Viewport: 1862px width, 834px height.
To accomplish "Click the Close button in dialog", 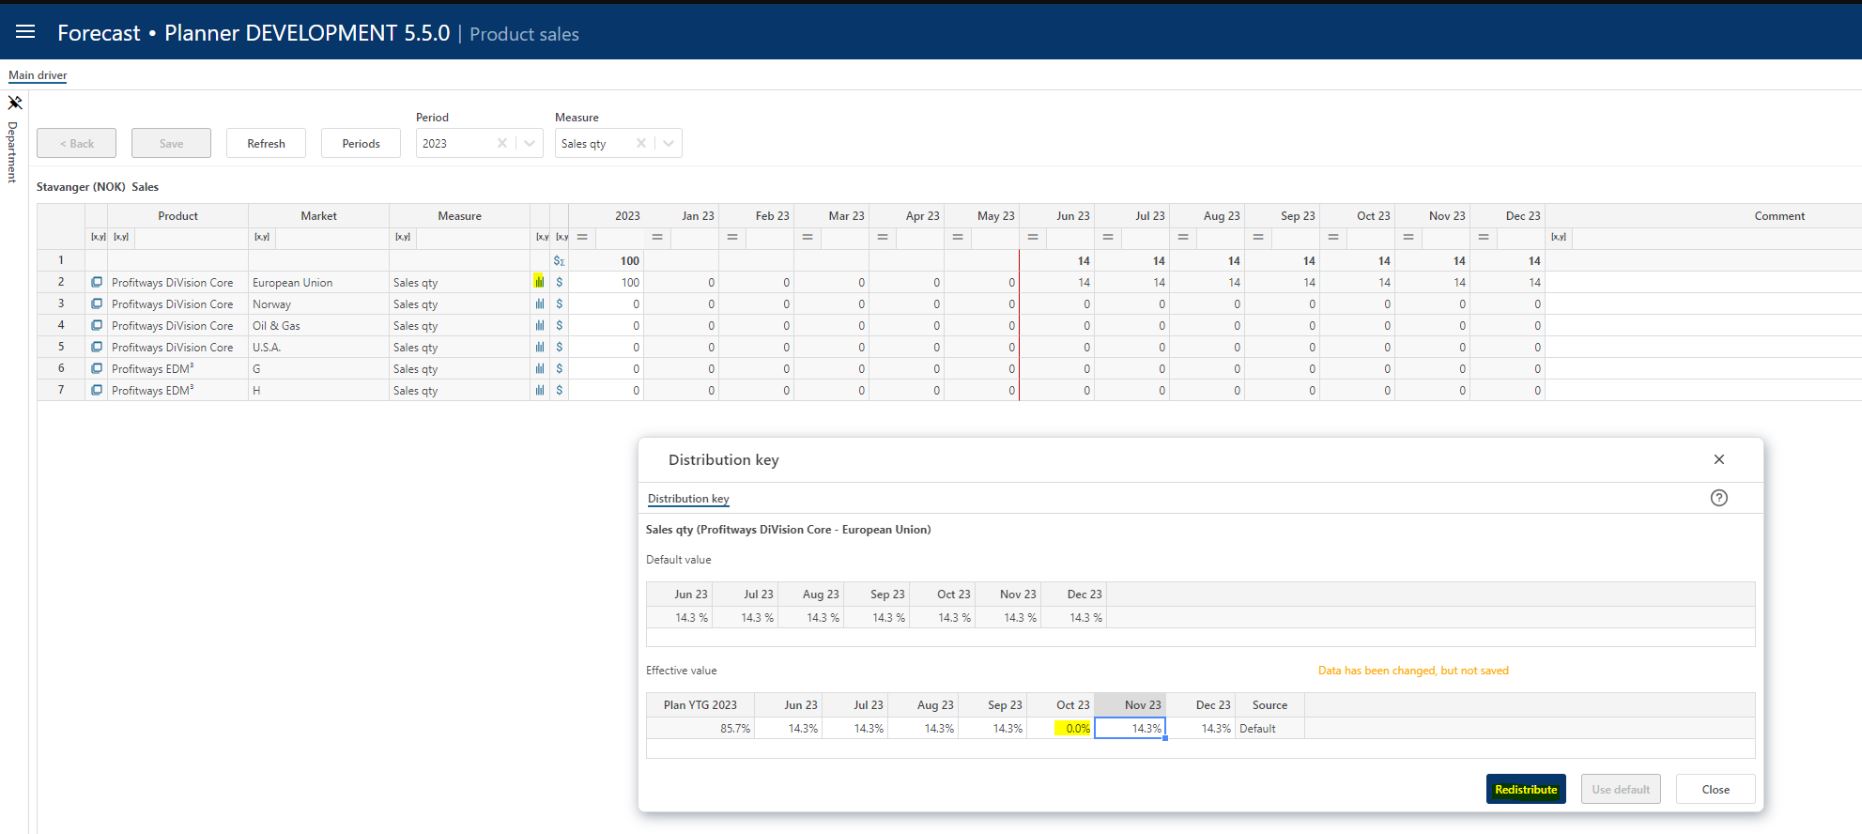I will pyautogui.click(x=1716, y=789).
